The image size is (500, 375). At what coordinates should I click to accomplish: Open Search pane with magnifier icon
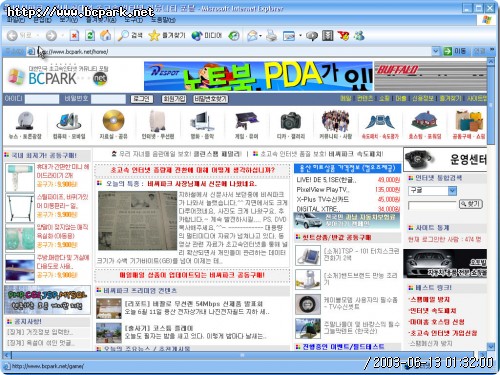[130, 35]
